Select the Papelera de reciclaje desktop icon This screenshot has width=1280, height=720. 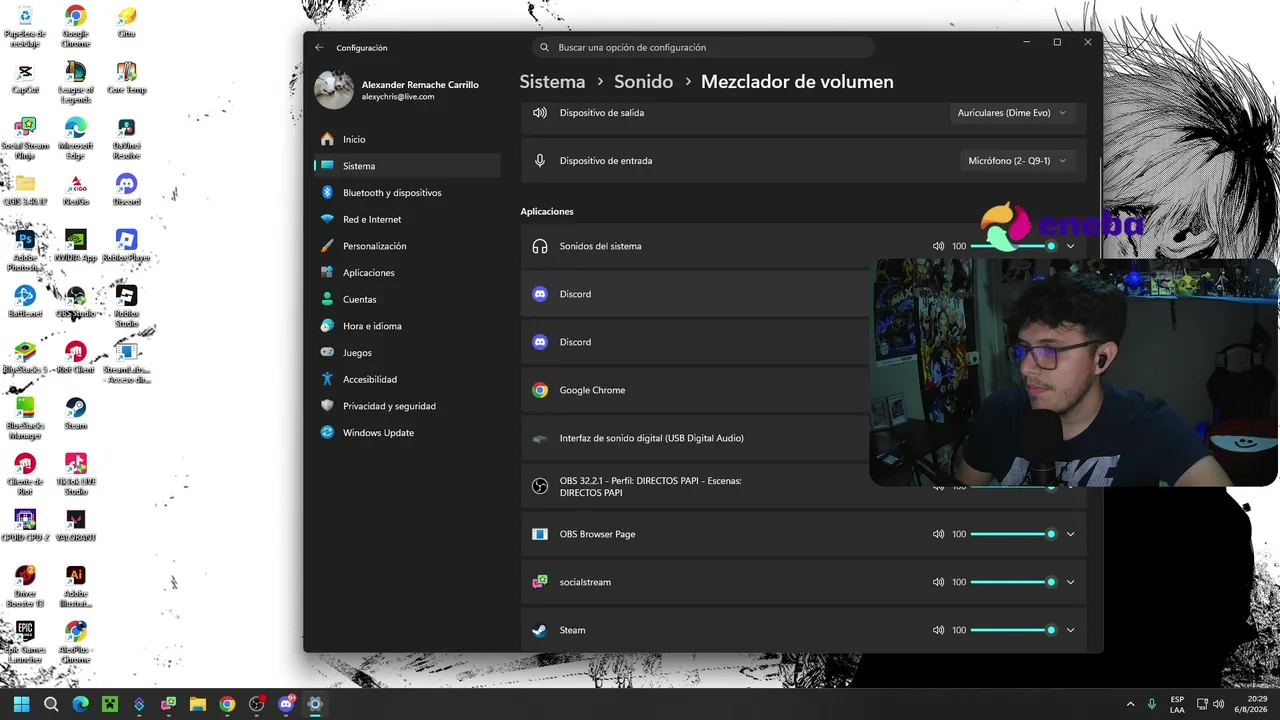point(25,27)
